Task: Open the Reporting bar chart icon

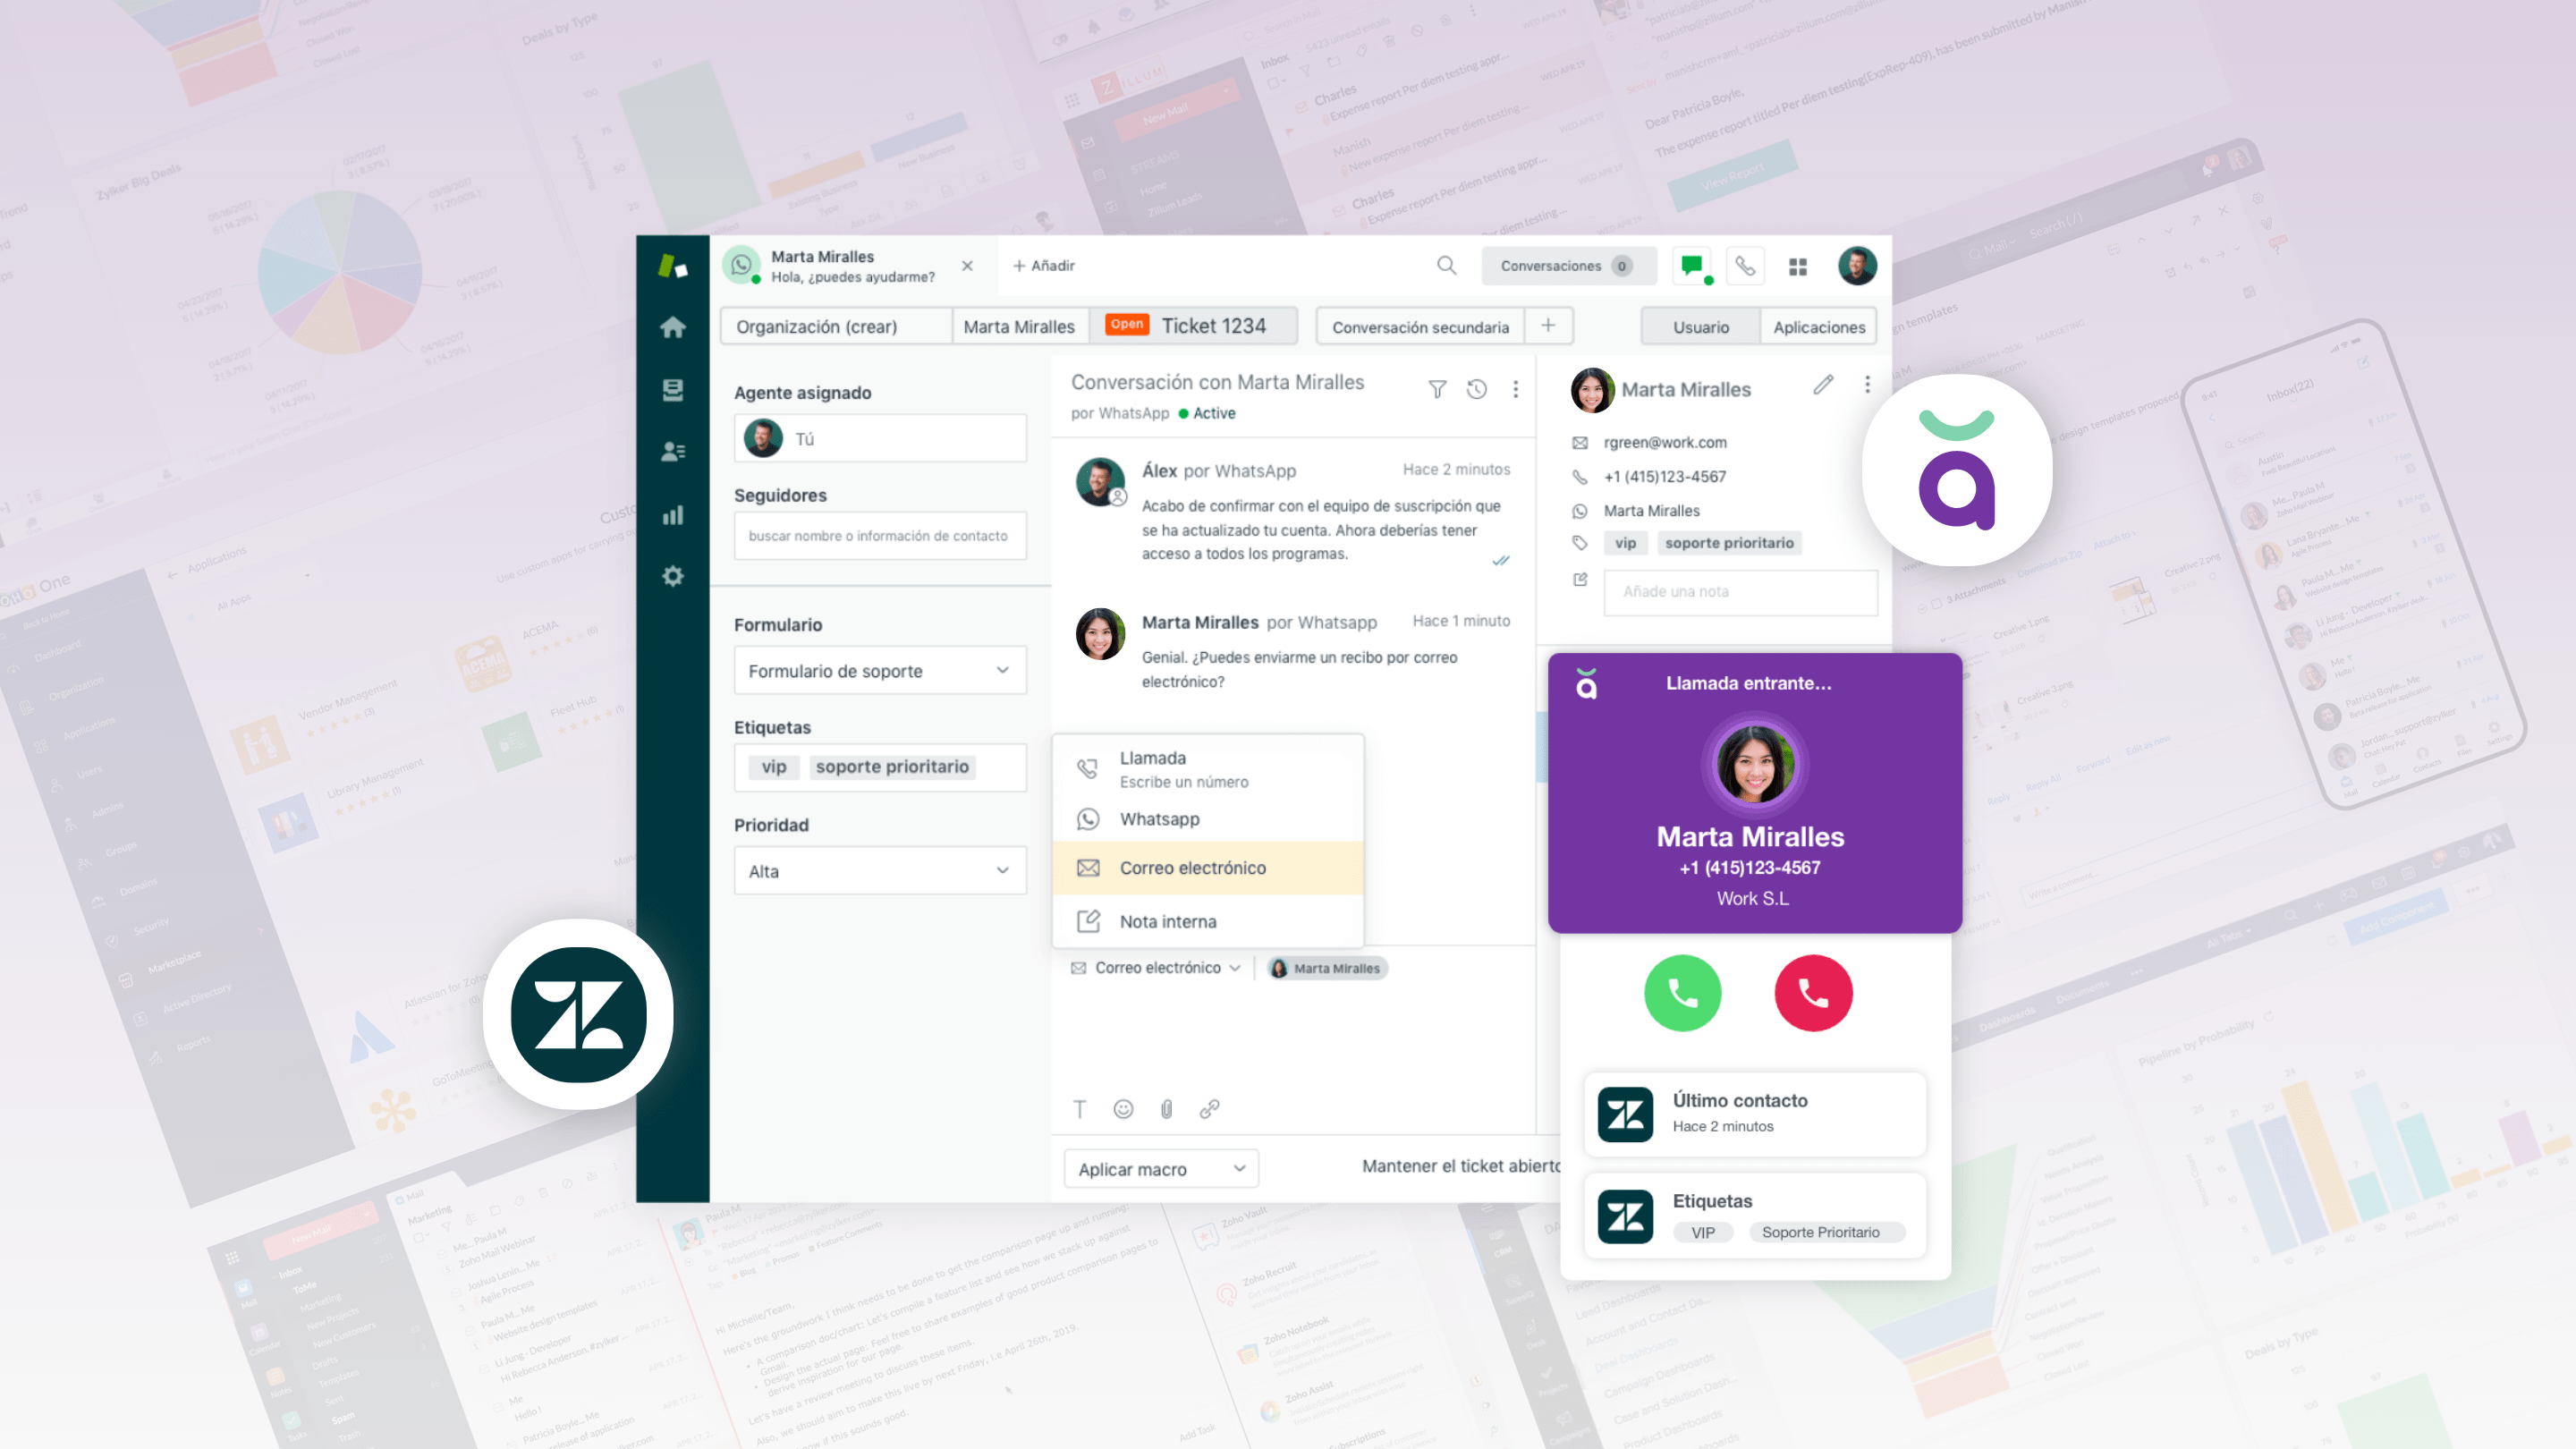Action: [673, 515]
